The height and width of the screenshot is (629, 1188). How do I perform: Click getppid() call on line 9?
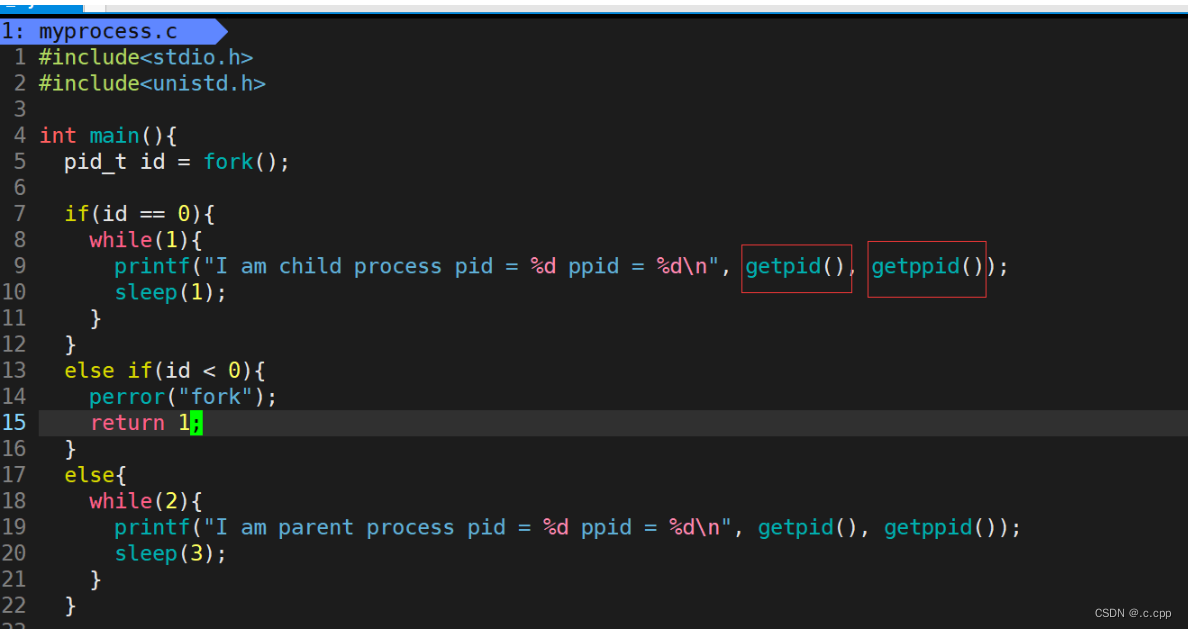[927, 267]
